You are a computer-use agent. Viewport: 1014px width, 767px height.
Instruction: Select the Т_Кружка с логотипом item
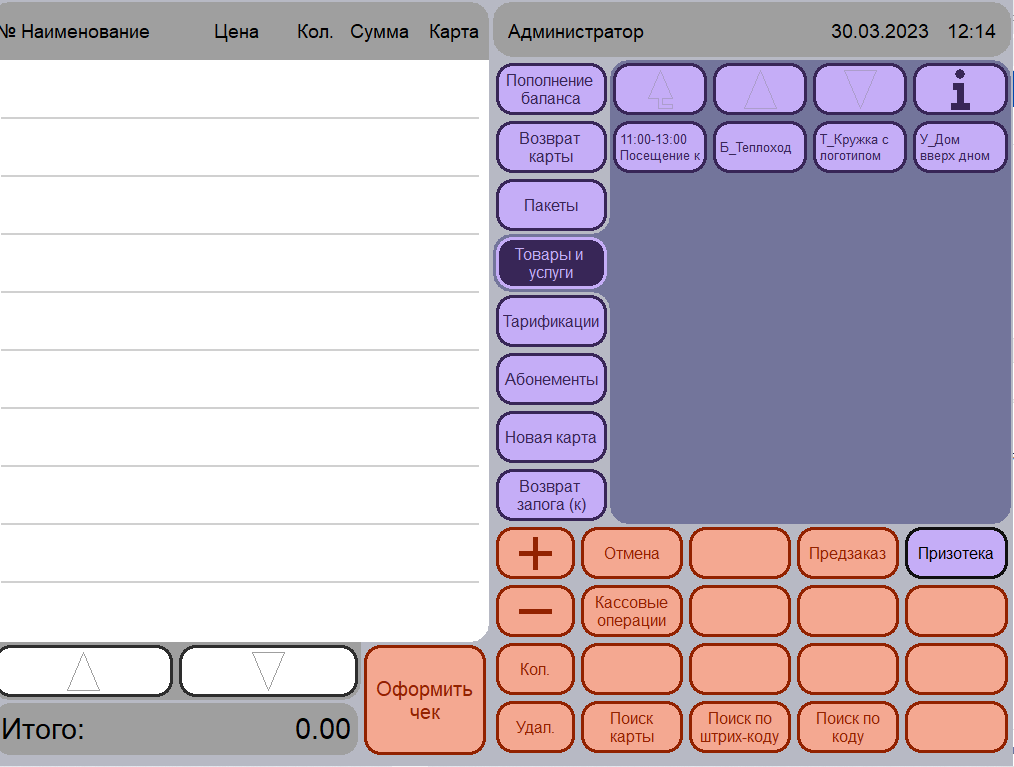[859, 147]
